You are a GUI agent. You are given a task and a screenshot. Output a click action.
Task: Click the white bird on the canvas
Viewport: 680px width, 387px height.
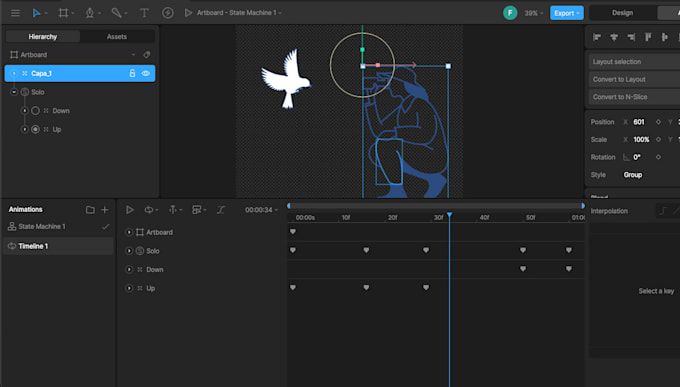(x=286, y=78)
